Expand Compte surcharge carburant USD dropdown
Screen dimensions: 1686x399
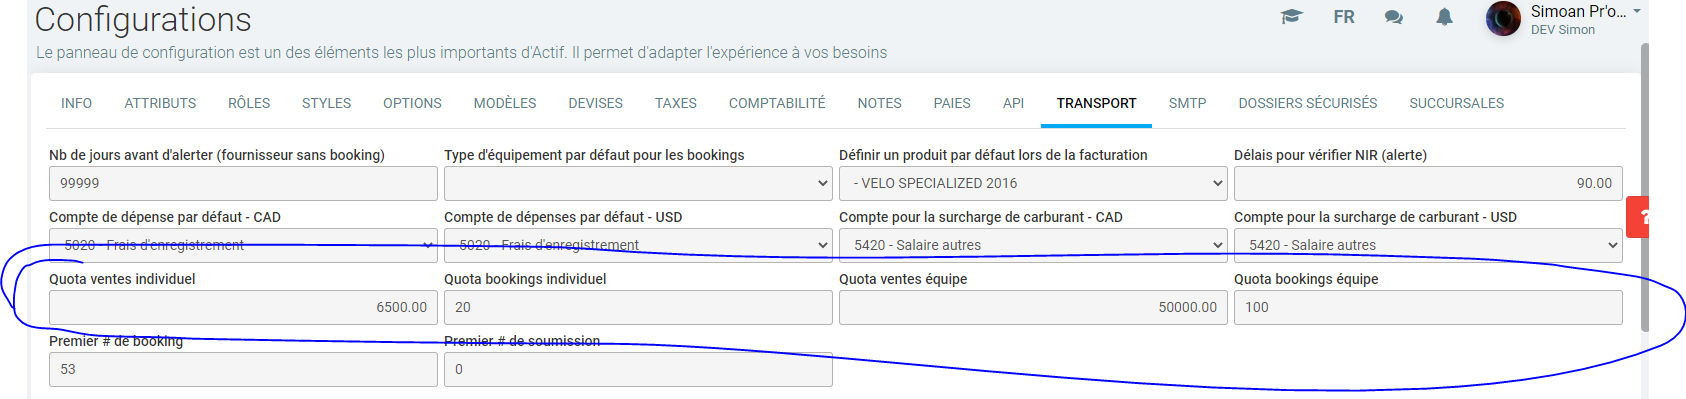pos(1428,245)
